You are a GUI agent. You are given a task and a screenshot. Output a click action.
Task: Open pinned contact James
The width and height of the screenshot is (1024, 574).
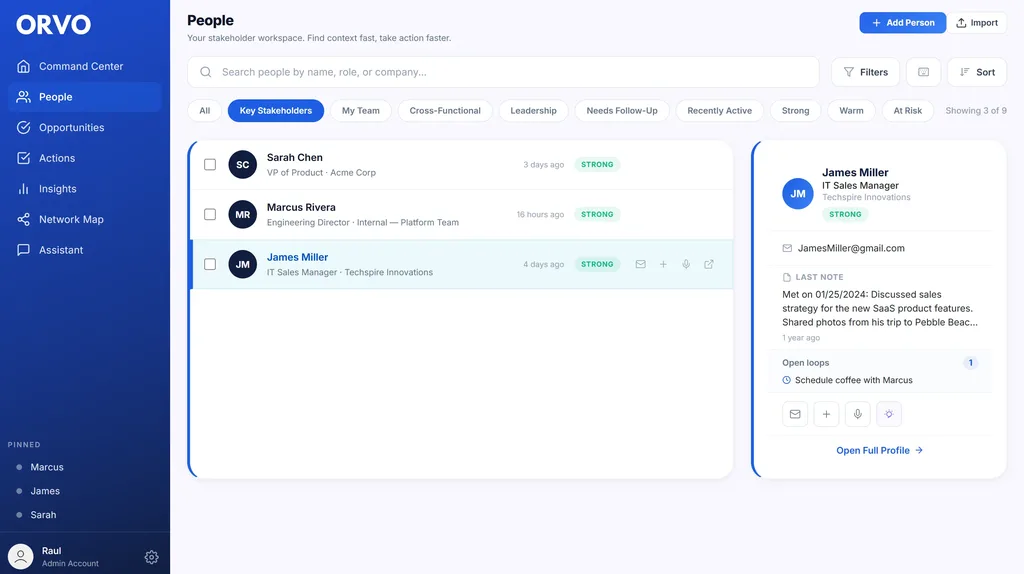coord(44,491)
